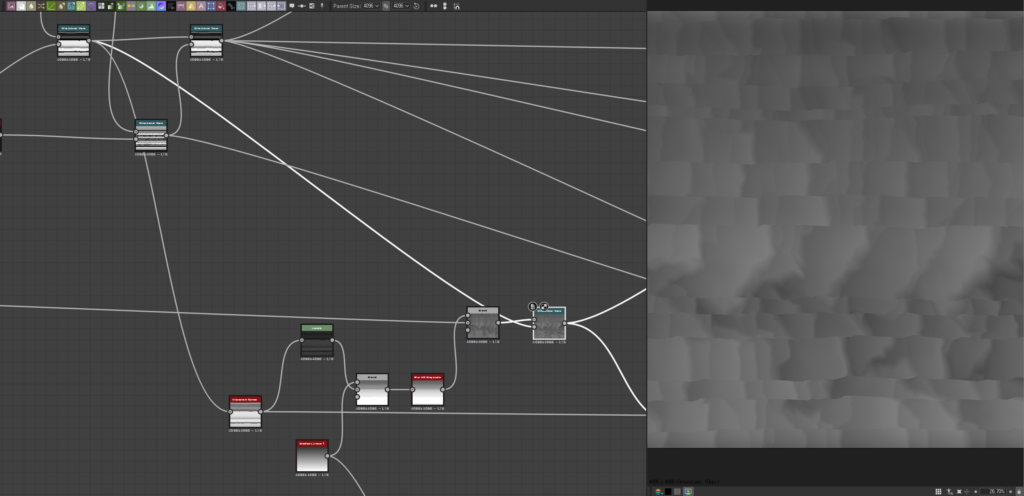The image size is (1024, 496).
Task: Add a Channels Shuffle node from the toolbar
Action: [40, 6]
